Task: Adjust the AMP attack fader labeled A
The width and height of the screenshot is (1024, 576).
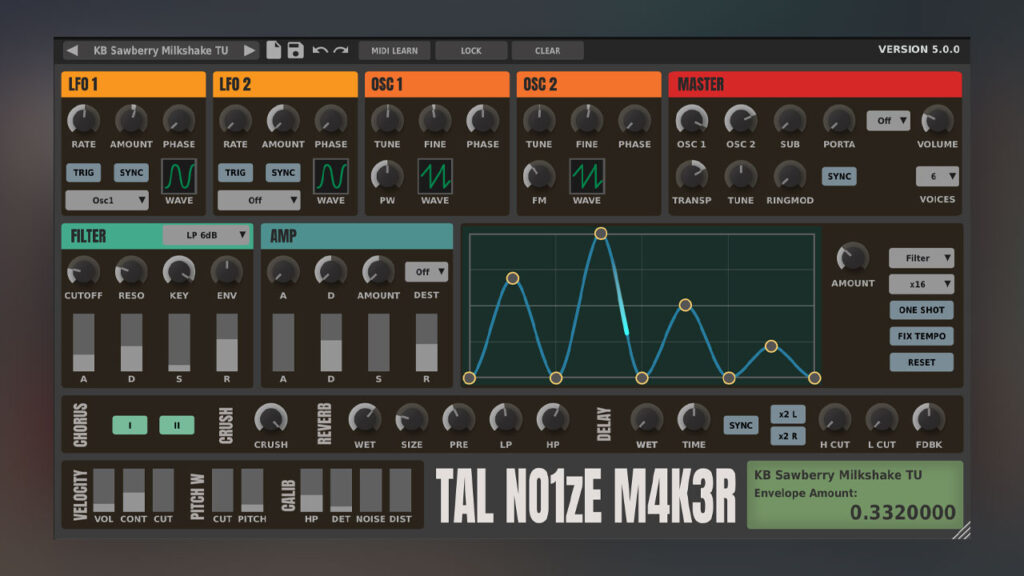Action: tap(283, 340)
